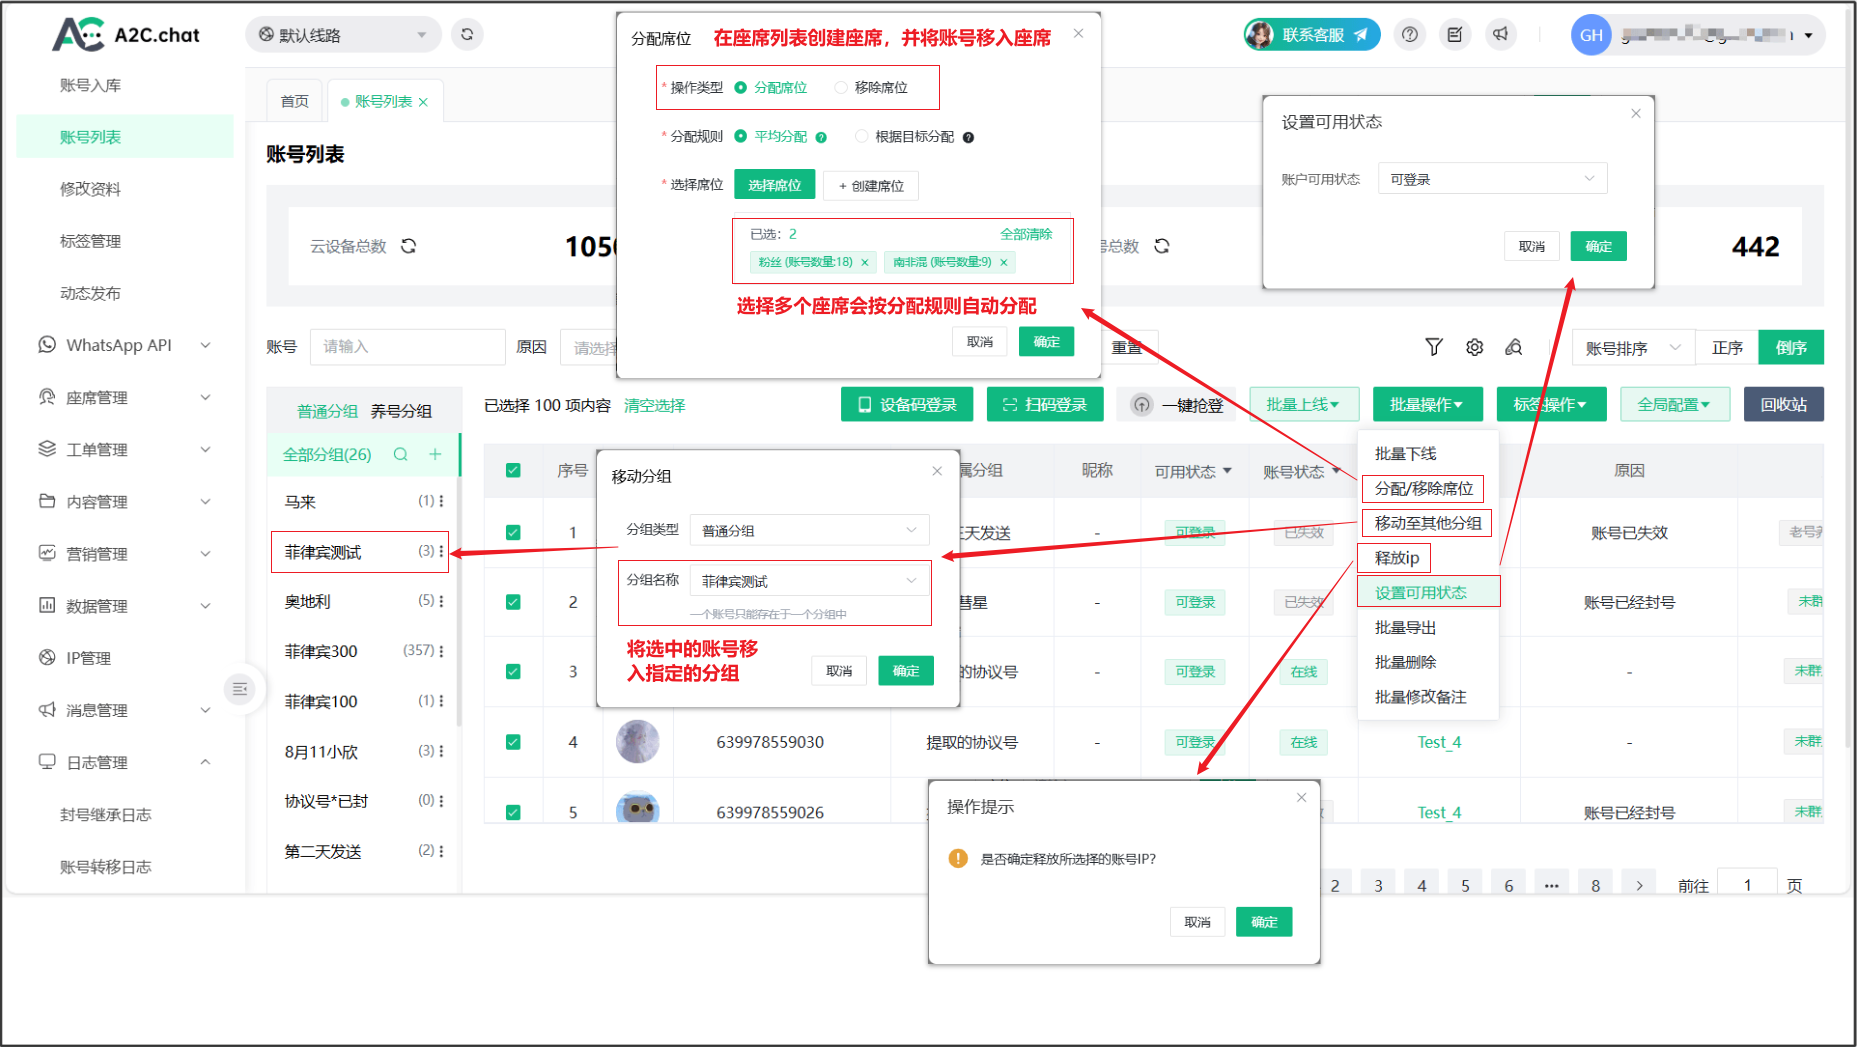Select the 移除席位 radio option
1857x1047 pixels.
pyautogui.click(x=841, y=88)
